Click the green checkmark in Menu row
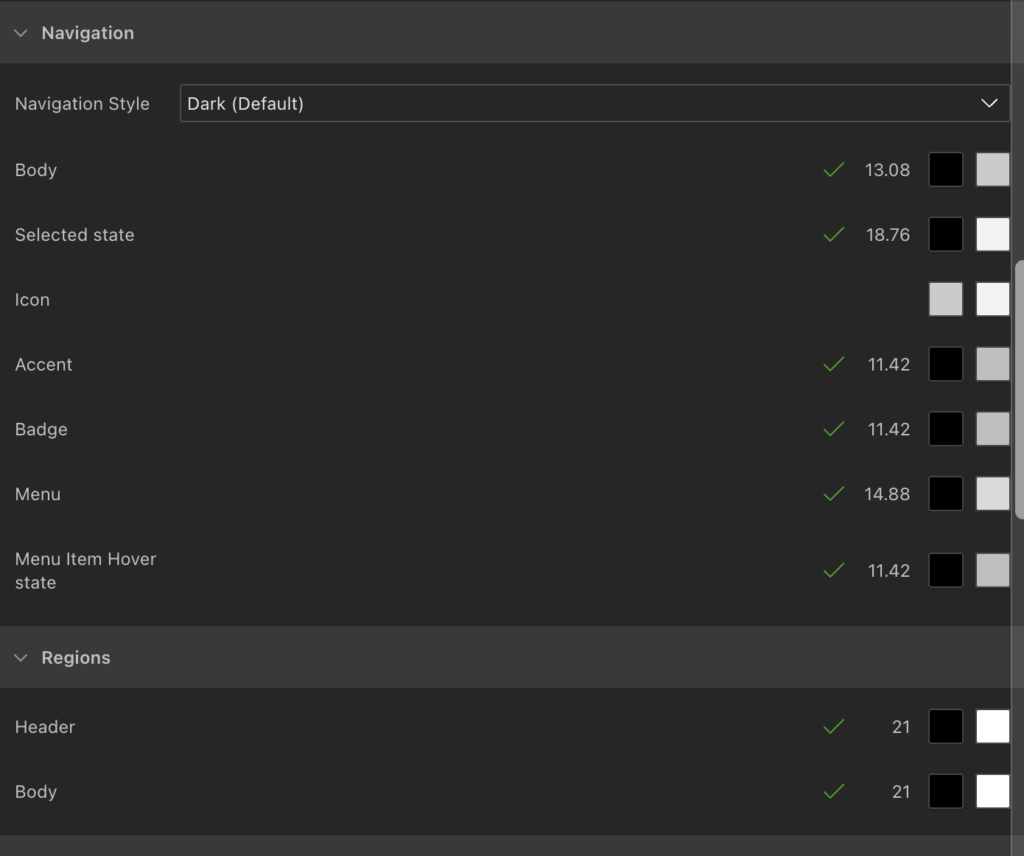Image resolution: width=1024 pixels, height=856 pixels. click(x=833, y=494)
